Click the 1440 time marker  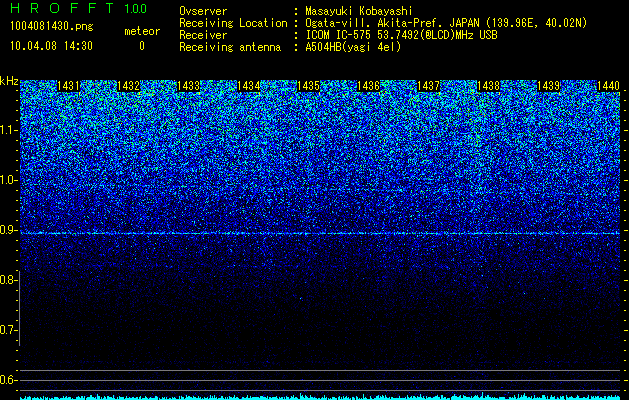coord(608,86)
